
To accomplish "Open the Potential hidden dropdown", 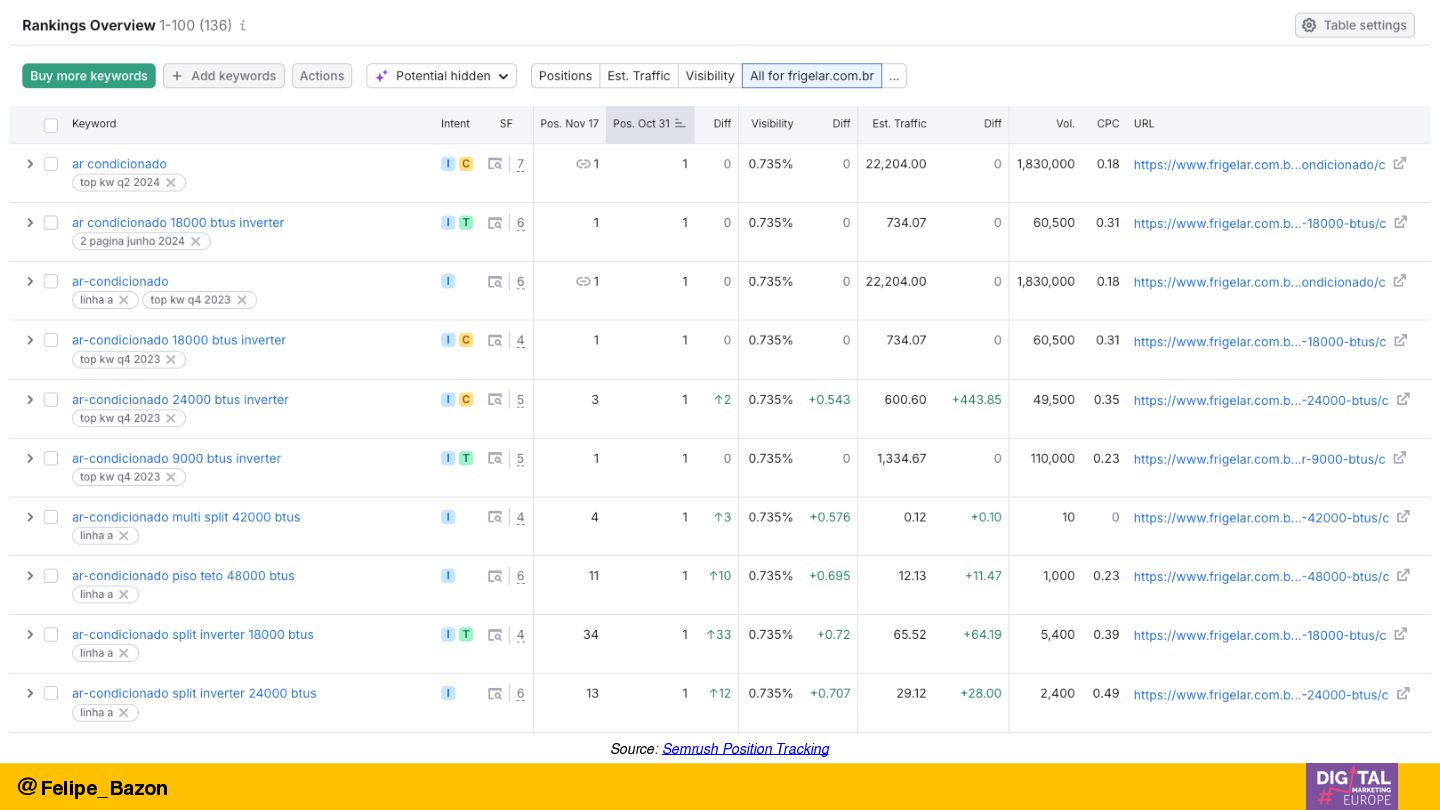I will click(x=441, y=76).
